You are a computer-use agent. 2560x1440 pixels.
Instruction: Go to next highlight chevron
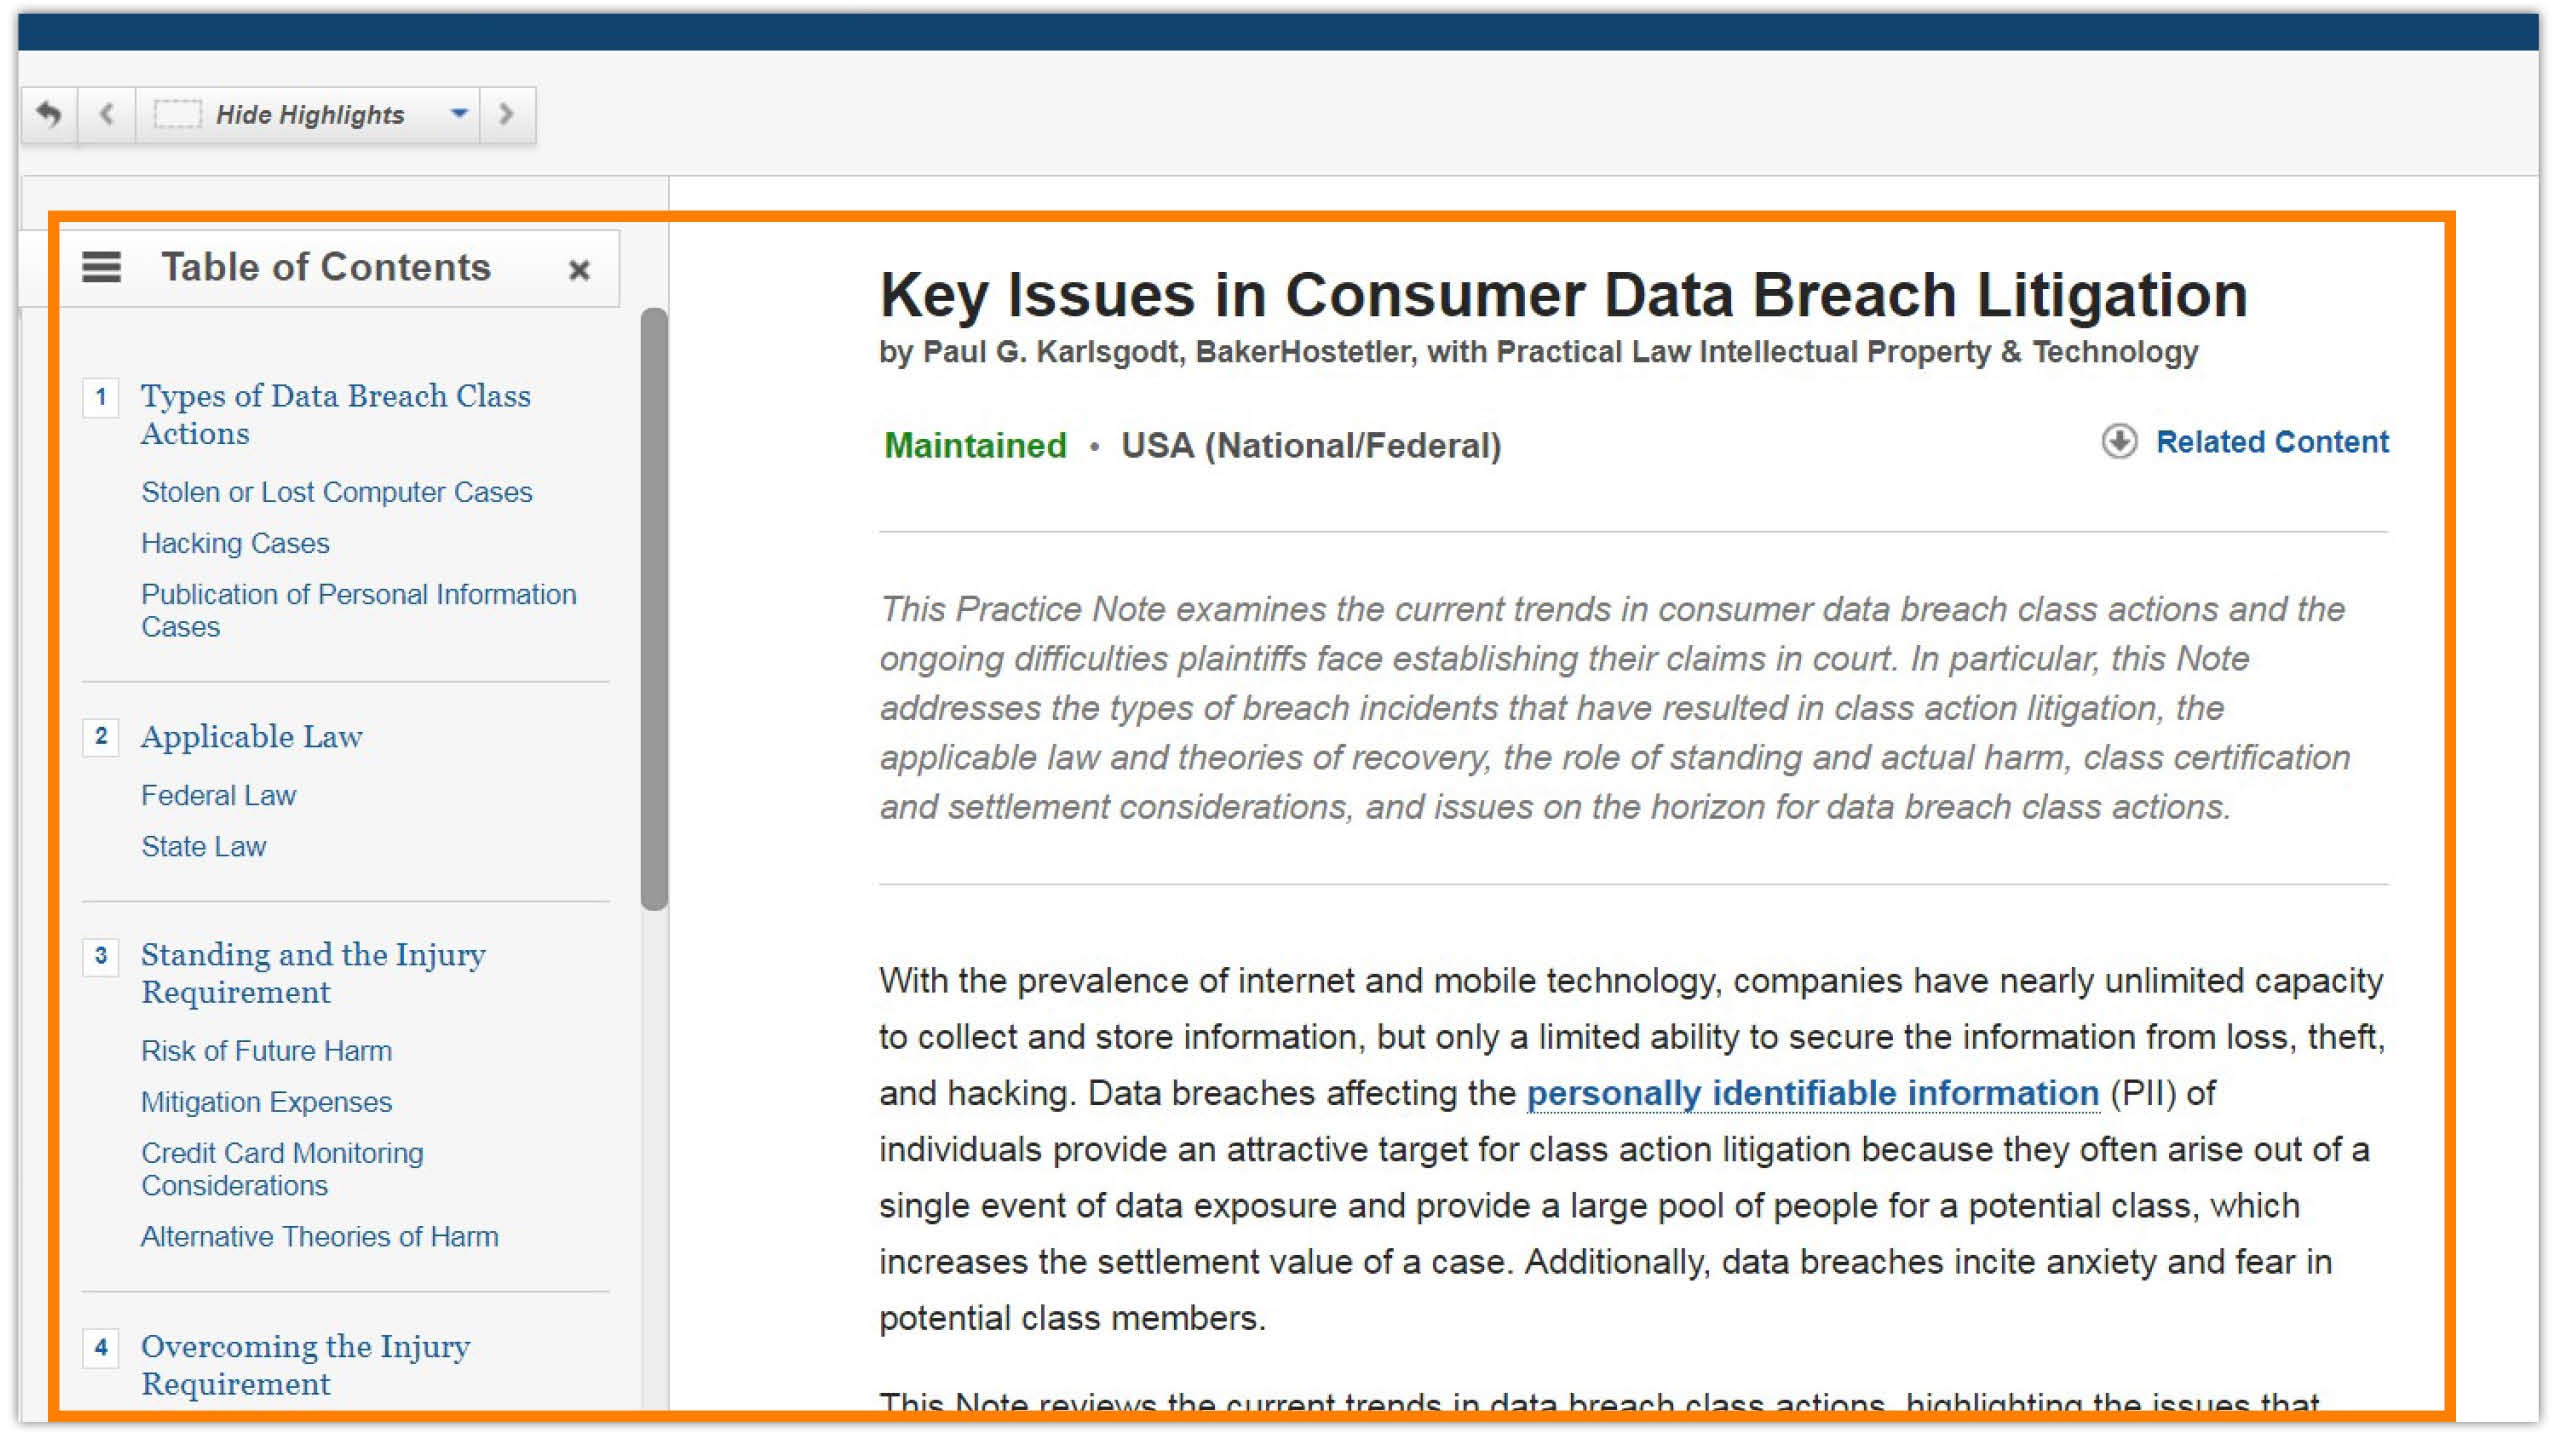tap(507, 114)
